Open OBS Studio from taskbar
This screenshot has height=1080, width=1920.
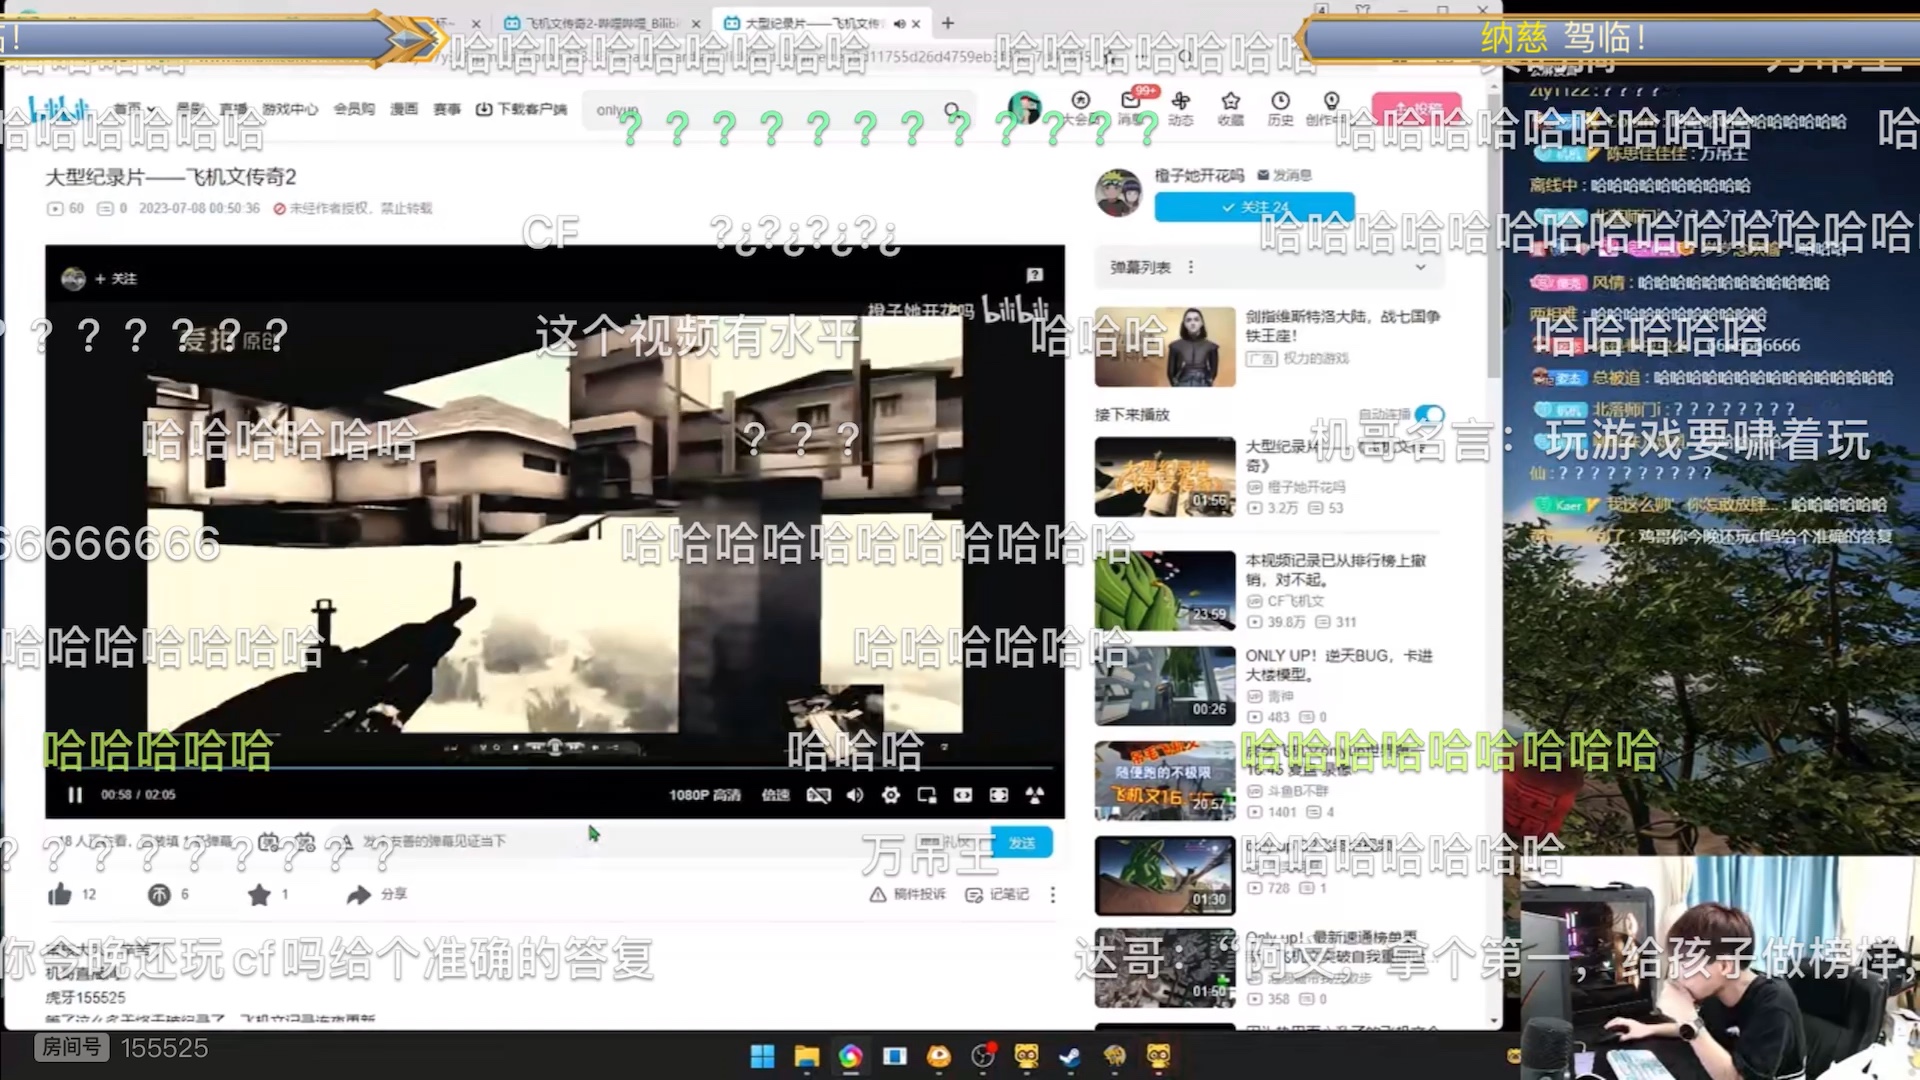982,1056
